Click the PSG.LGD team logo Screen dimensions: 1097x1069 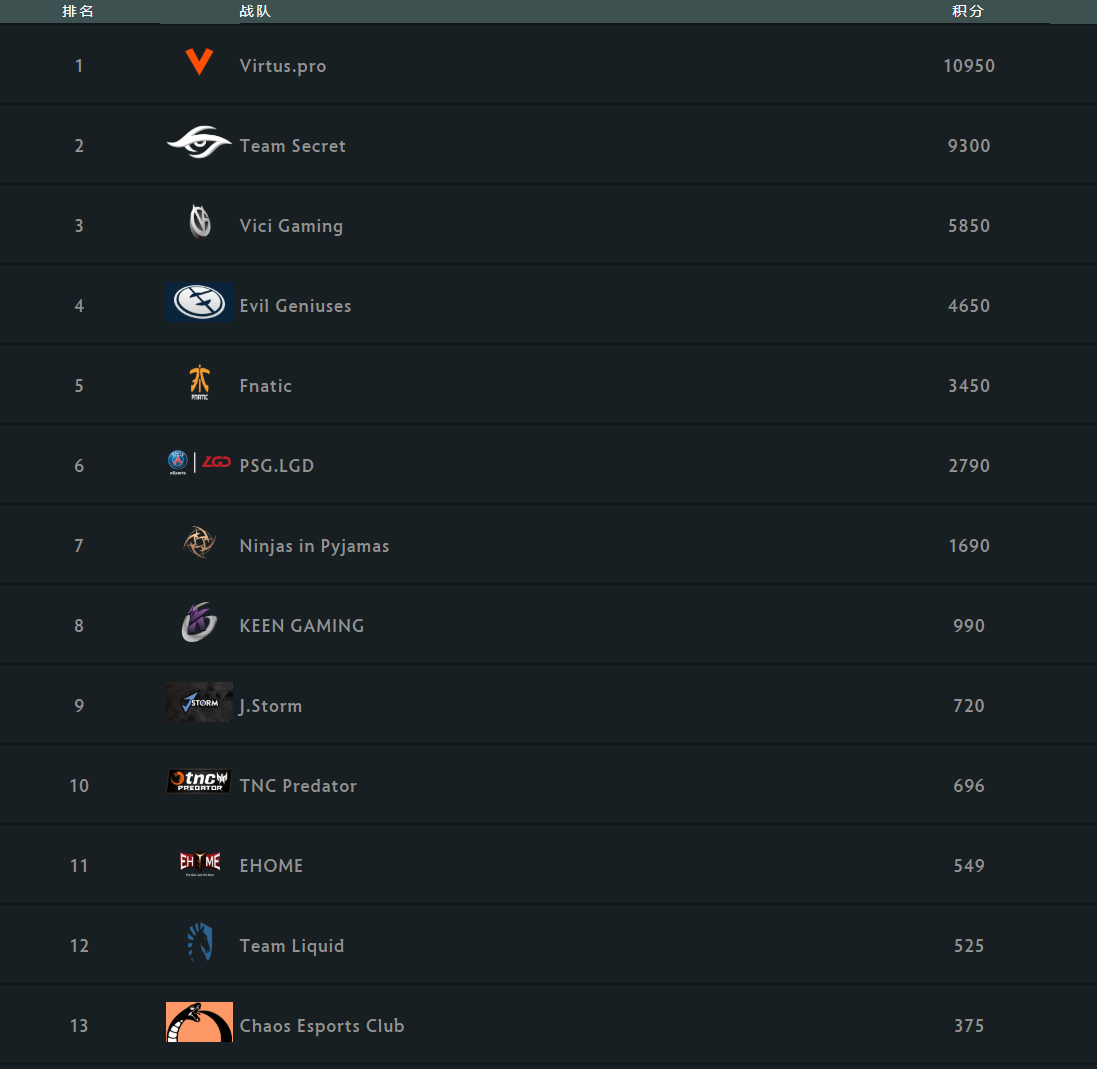coord(199,462)
